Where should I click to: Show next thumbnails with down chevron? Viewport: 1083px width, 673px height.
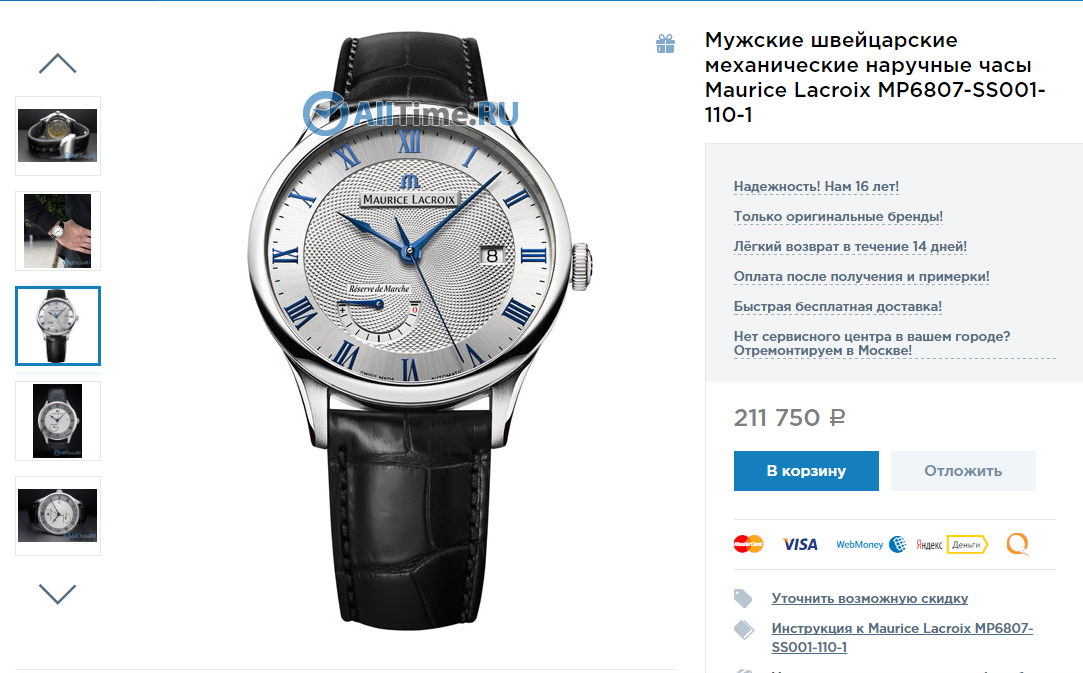click(58, 594)
